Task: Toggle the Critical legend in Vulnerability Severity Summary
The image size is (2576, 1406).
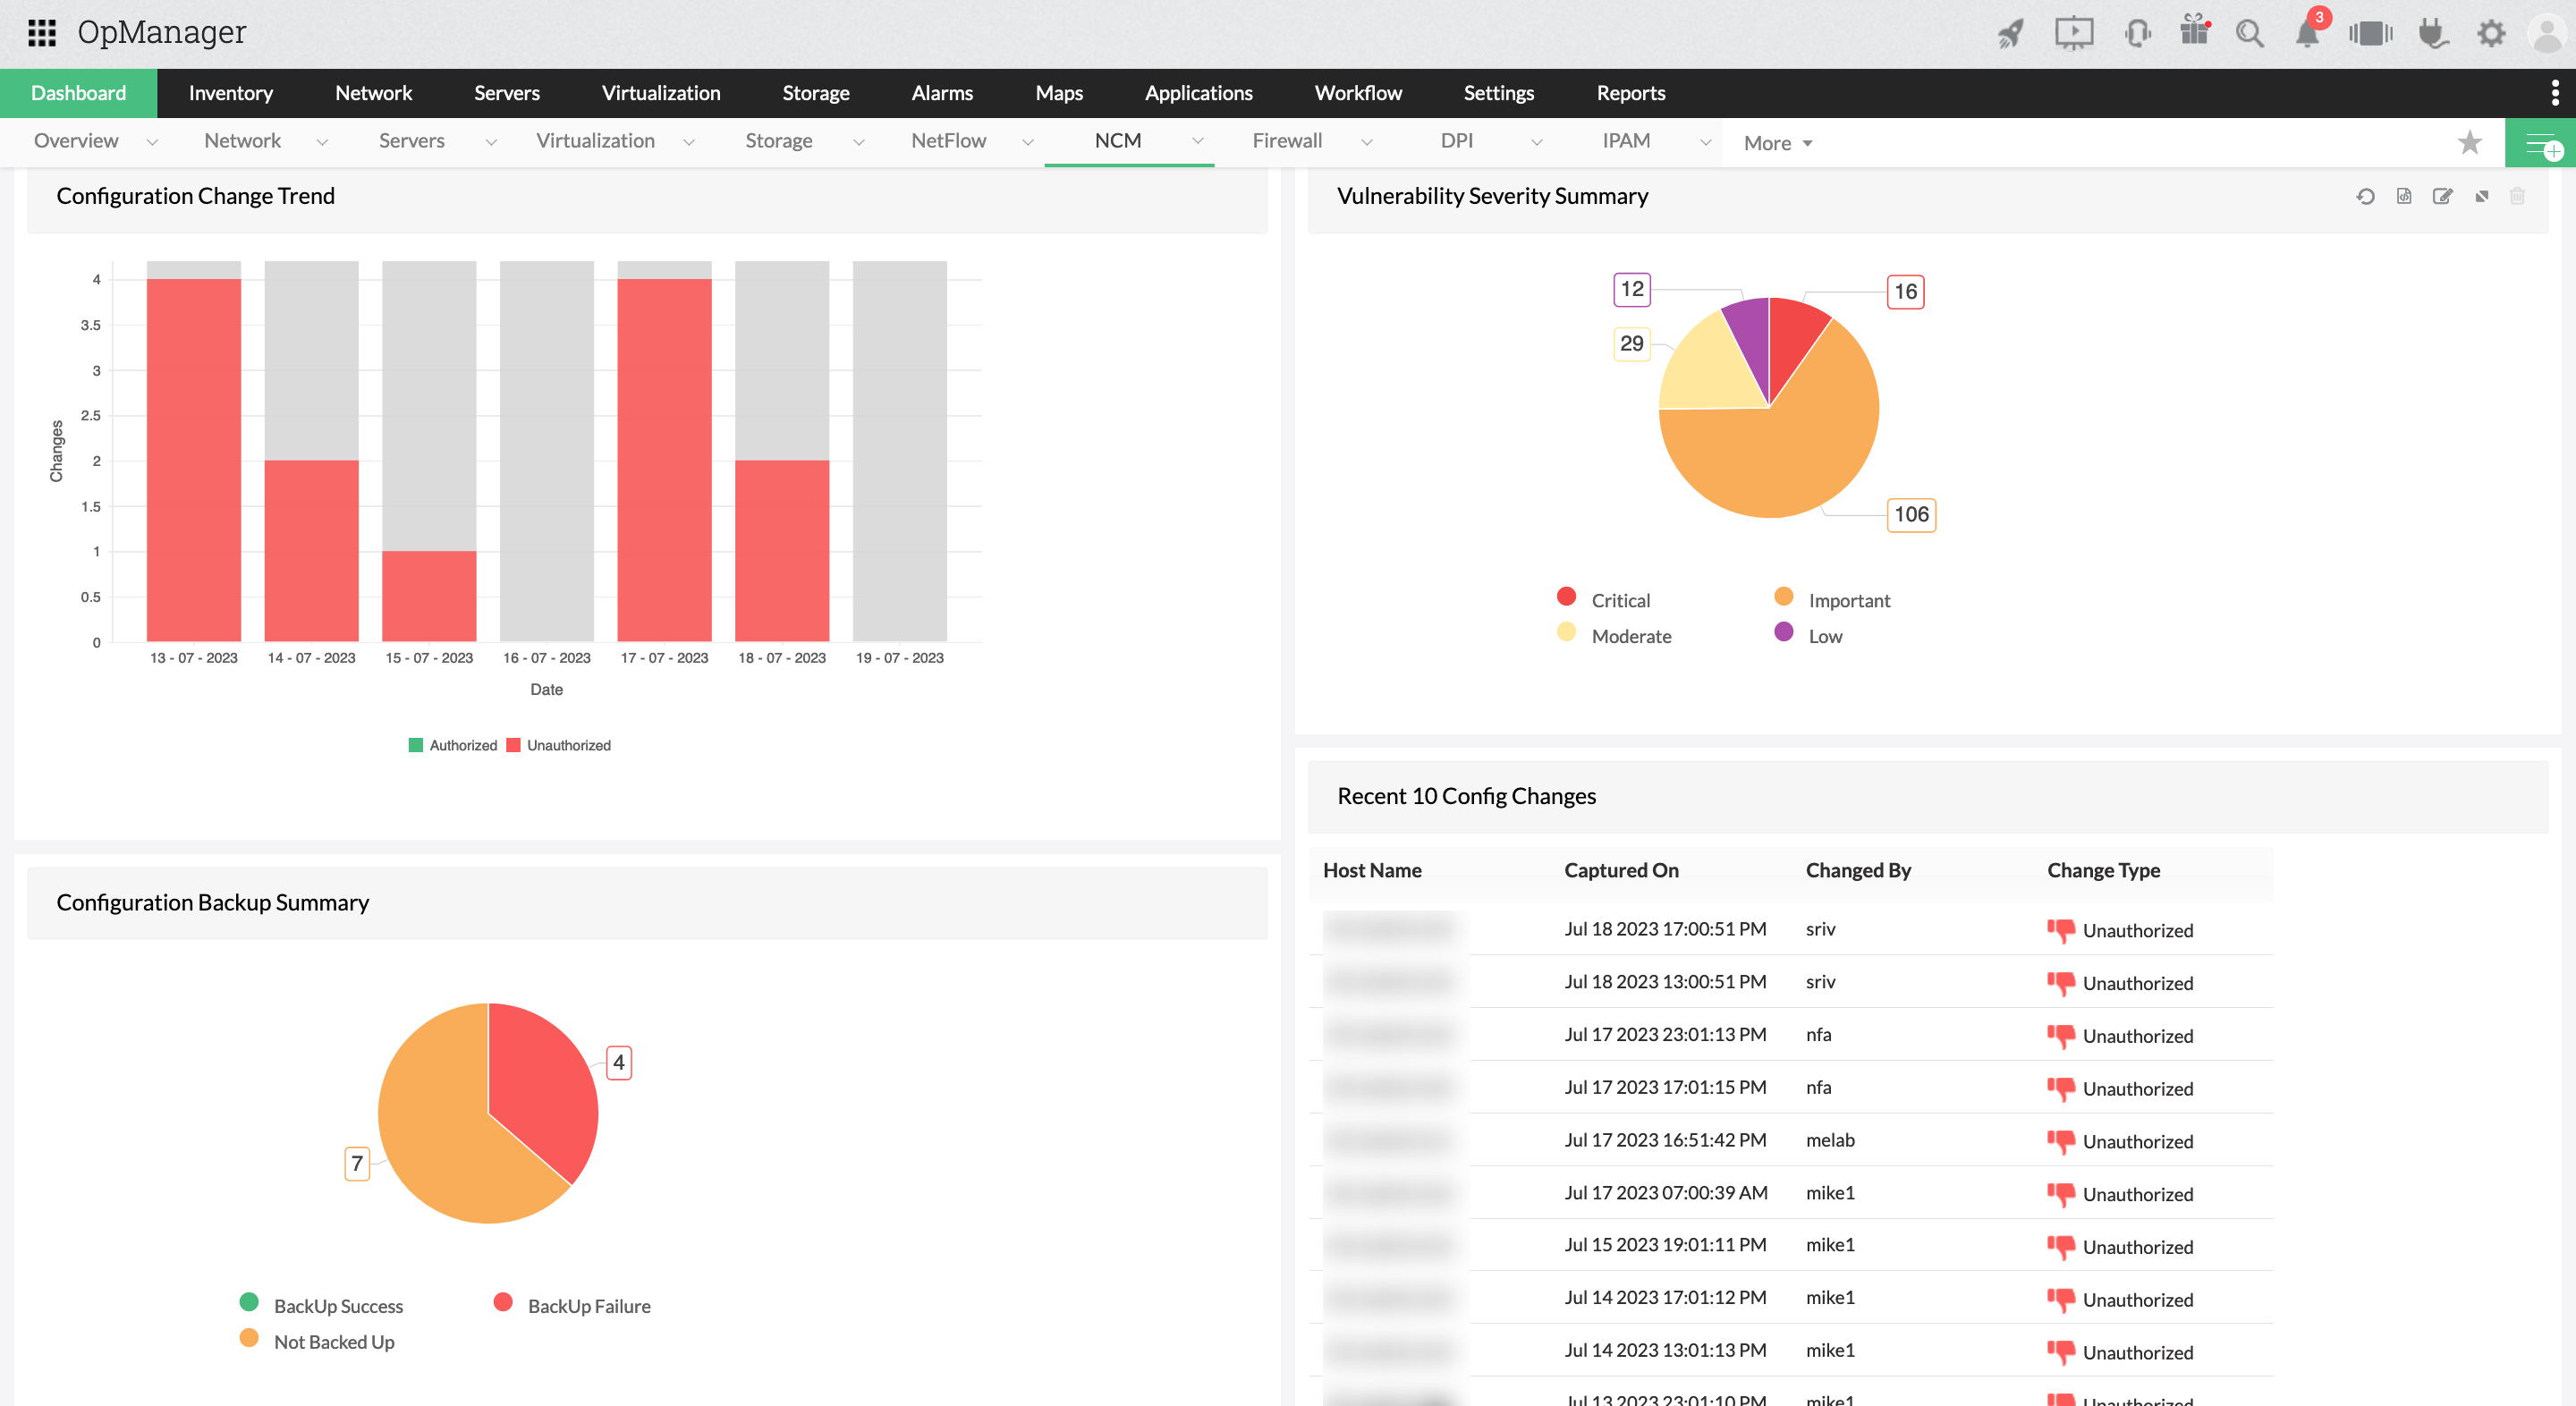Action: pyautogui.click(x=1604, y=599)
